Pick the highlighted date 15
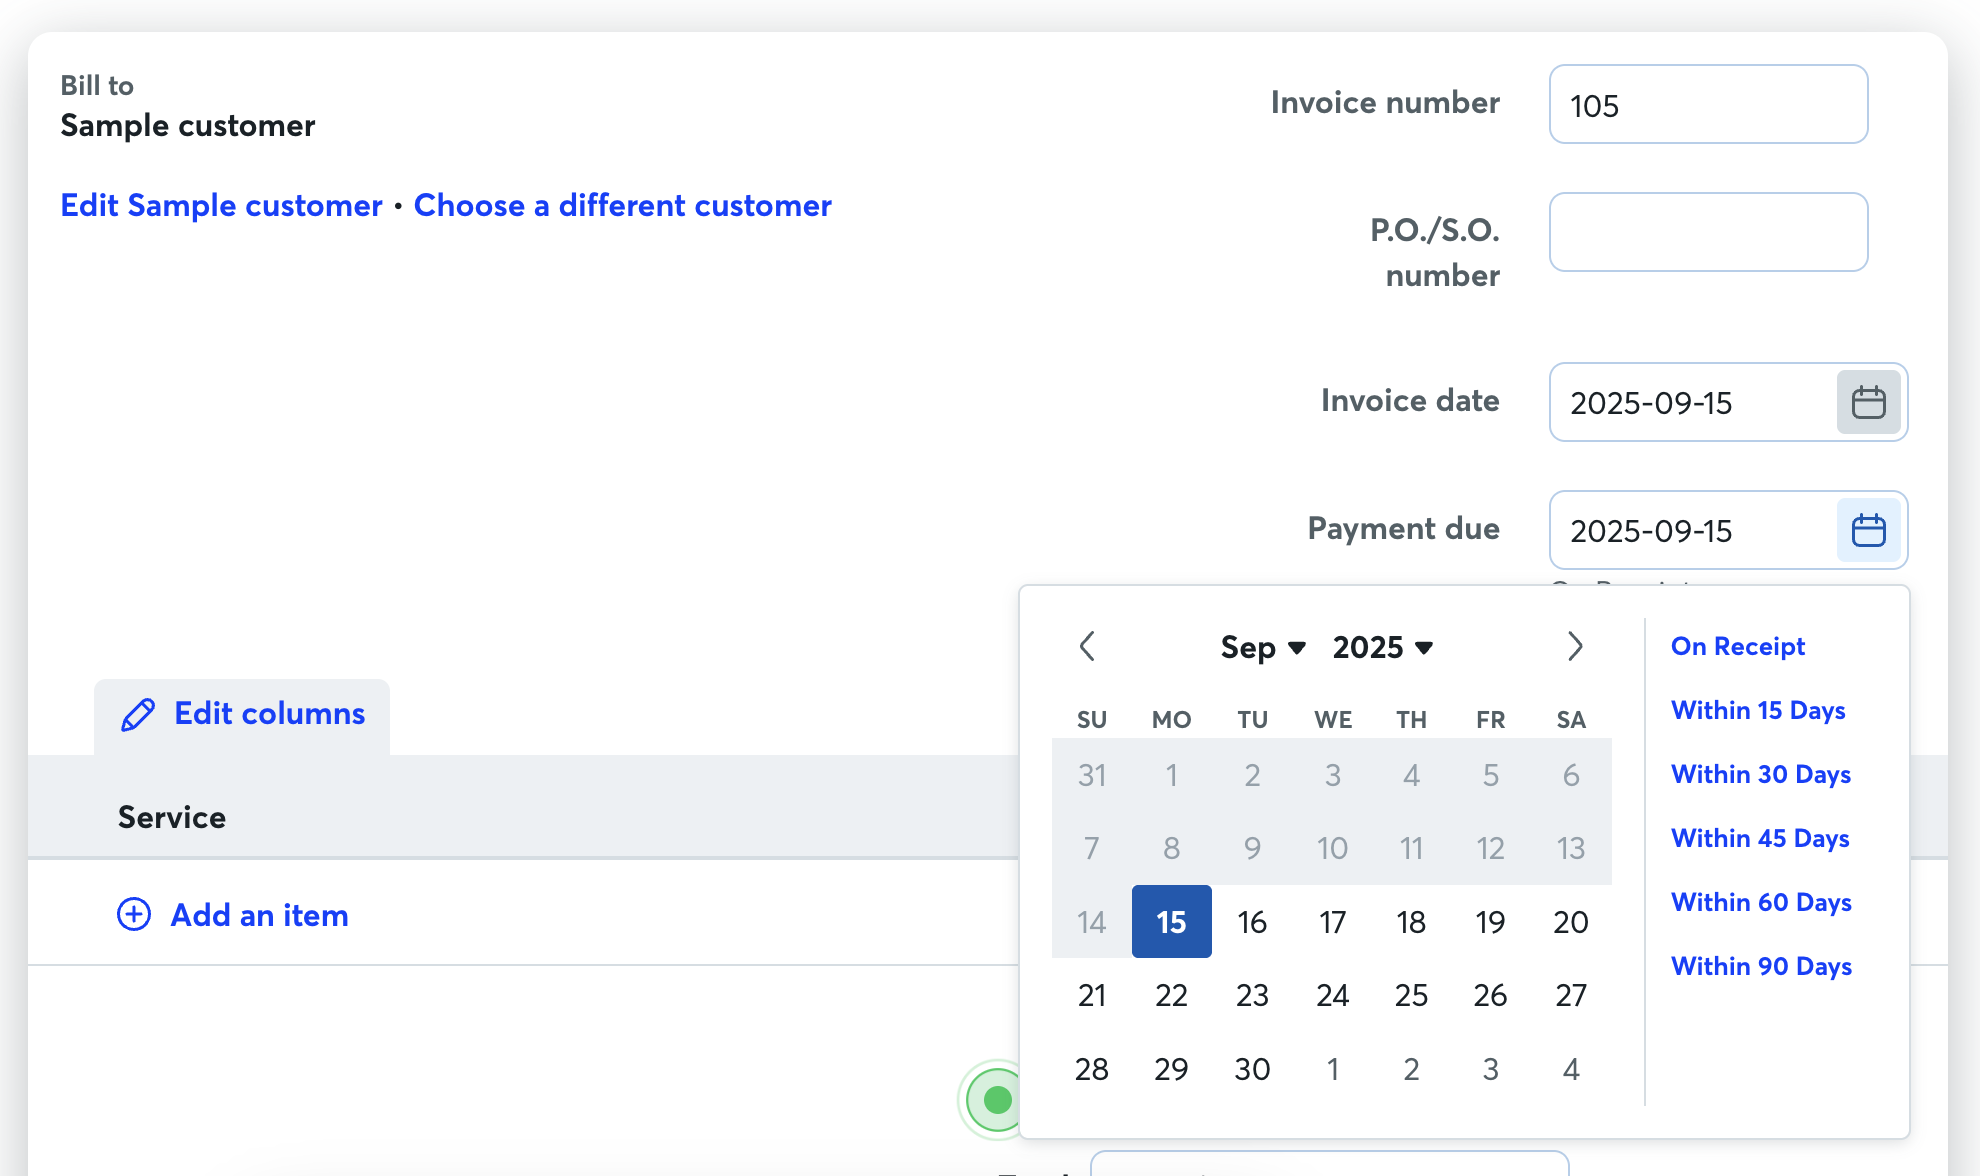The image size is (1980, 1176). [1171, 921]
